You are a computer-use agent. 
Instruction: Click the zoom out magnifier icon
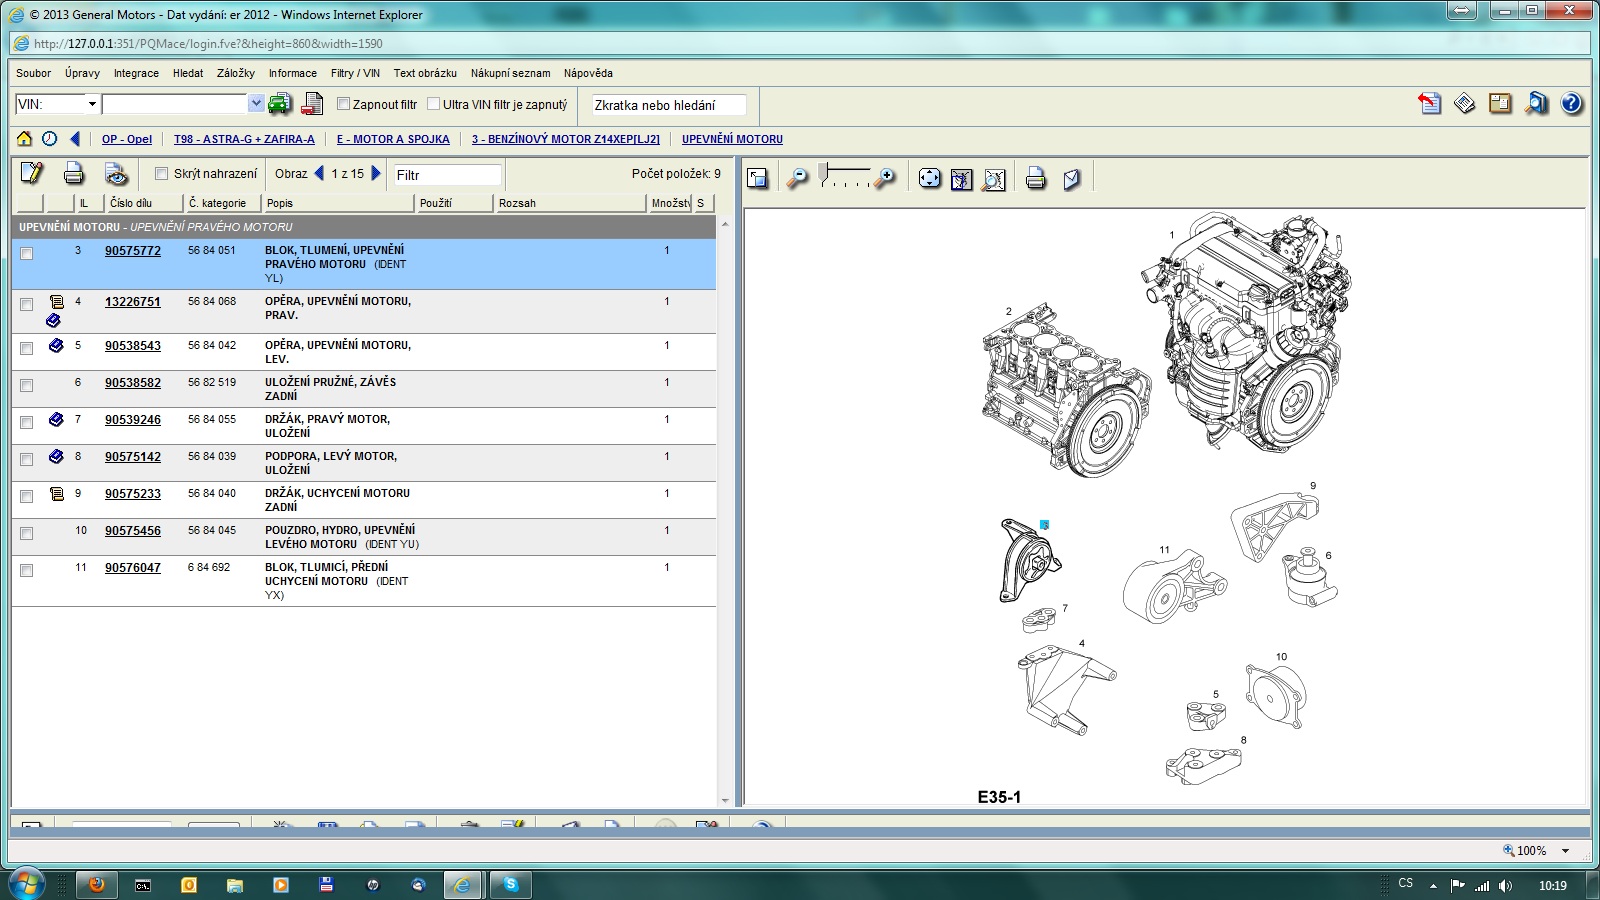coord(797,179)
